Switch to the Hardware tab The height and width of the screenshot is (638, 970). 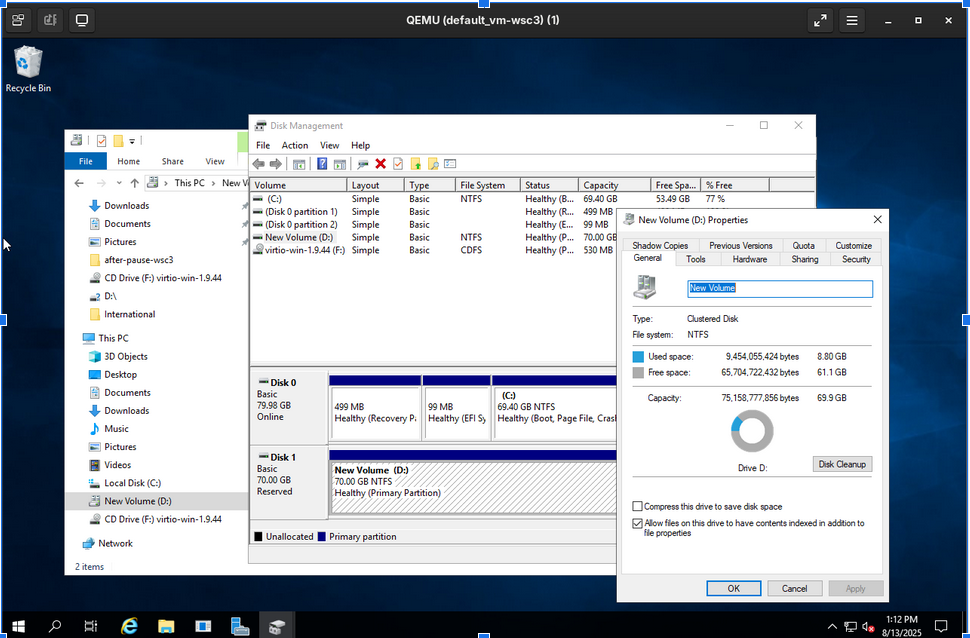749,259
